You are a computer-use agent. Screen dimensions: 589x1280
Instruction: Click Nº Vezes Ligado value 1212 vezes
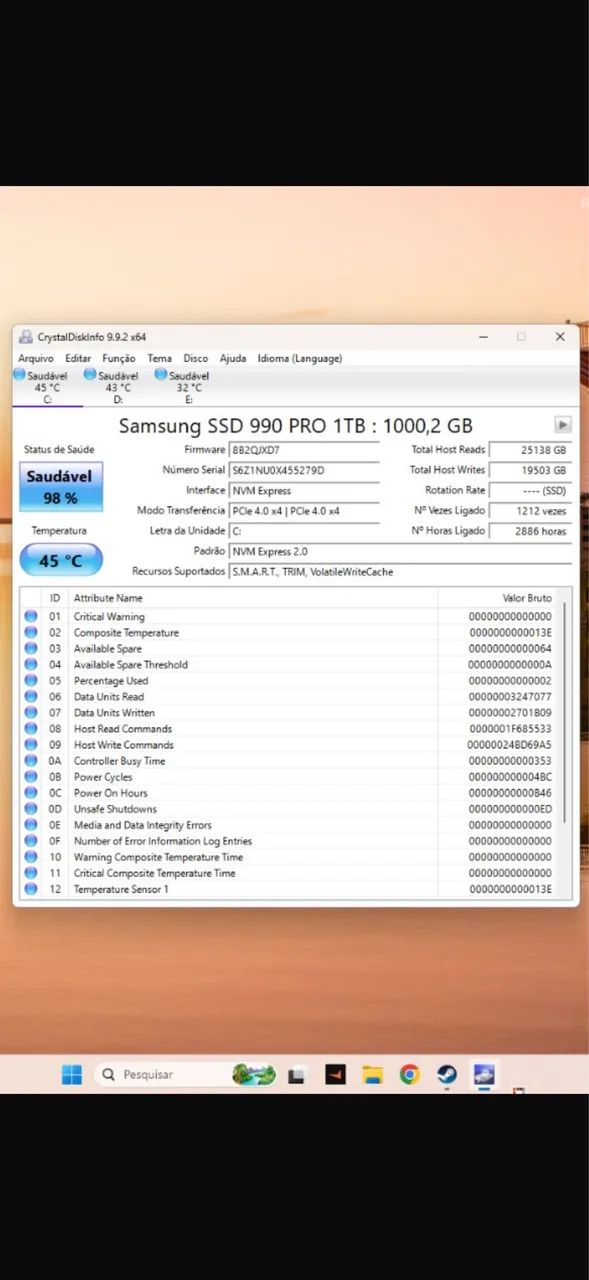tap(530, 511)
